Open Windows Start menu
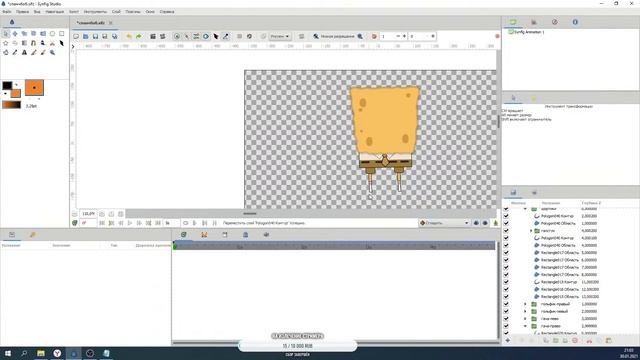This screenshot has height=360, width=640. 8,353
